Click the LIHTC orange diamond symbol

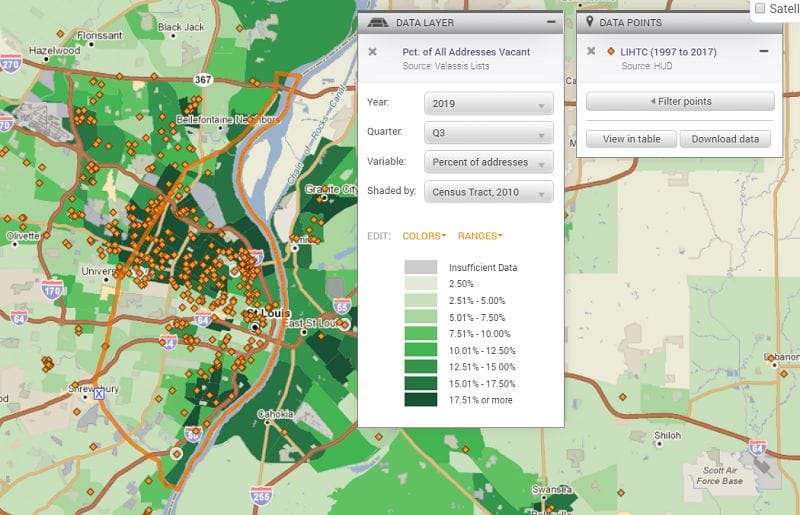pyautogui.click(x=611, y=52)
